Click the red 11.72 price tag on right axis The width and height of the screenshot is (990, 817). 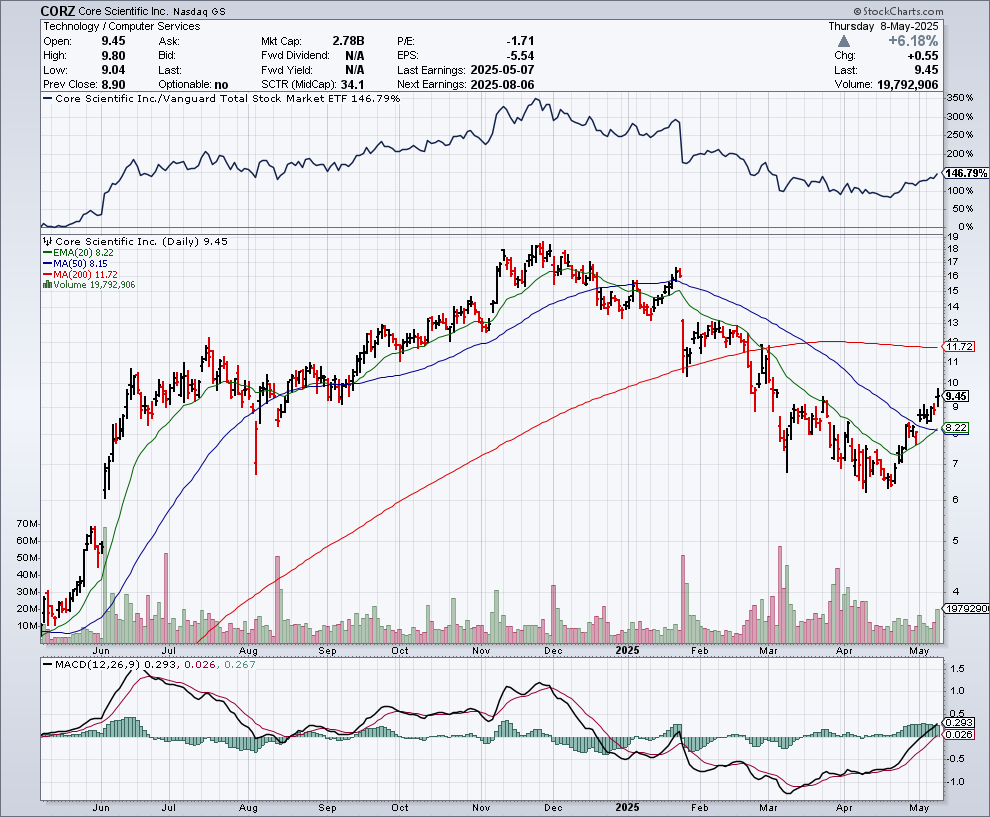click(x=960, y=347)
